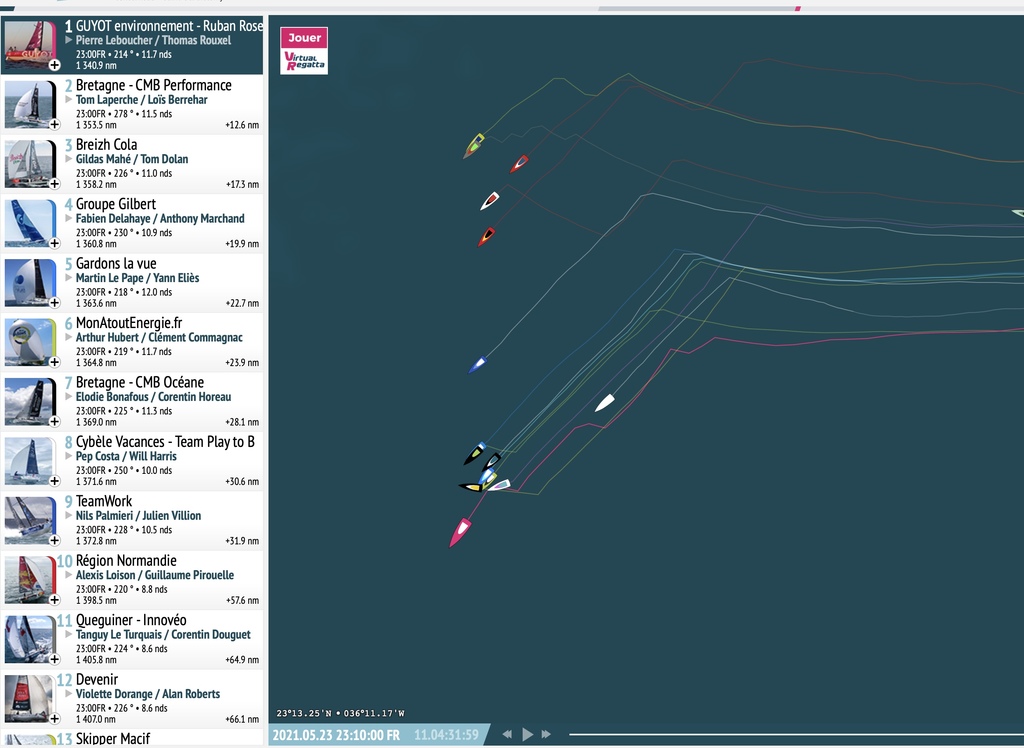Select the boat name 'GUYOT environnement - Ruban Rose'
The height and width of the screenshot is (748, 1024).
169,25
